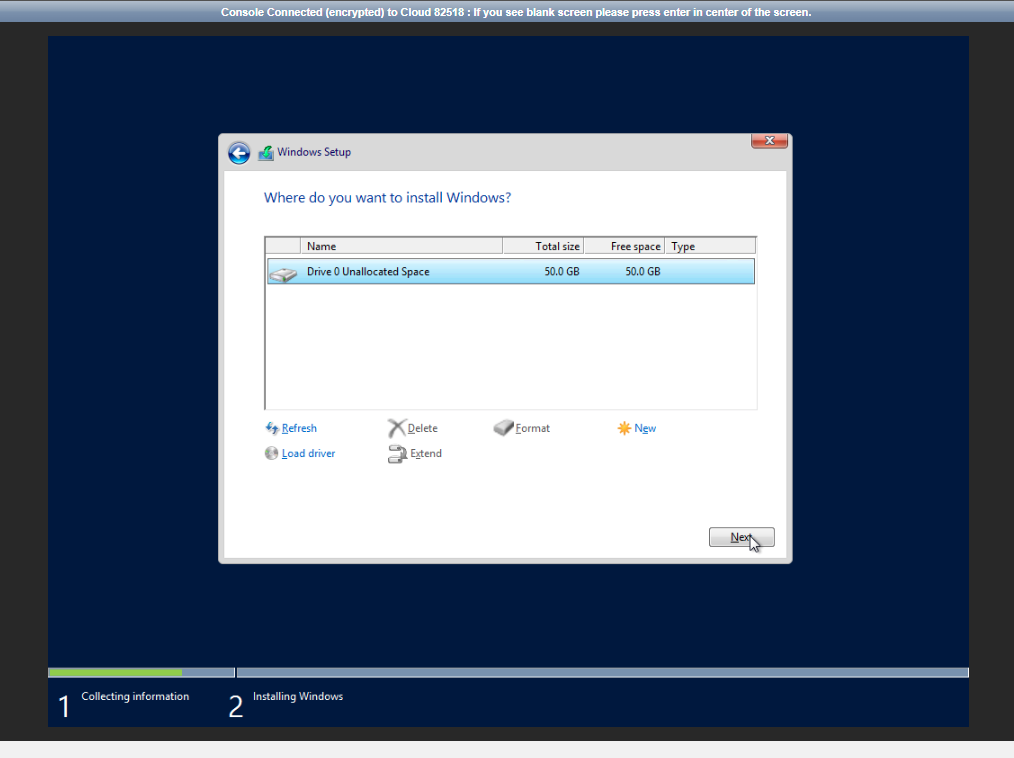1014x758 pixels.
Task: Click the Collecting information step label
Action: 135,697
